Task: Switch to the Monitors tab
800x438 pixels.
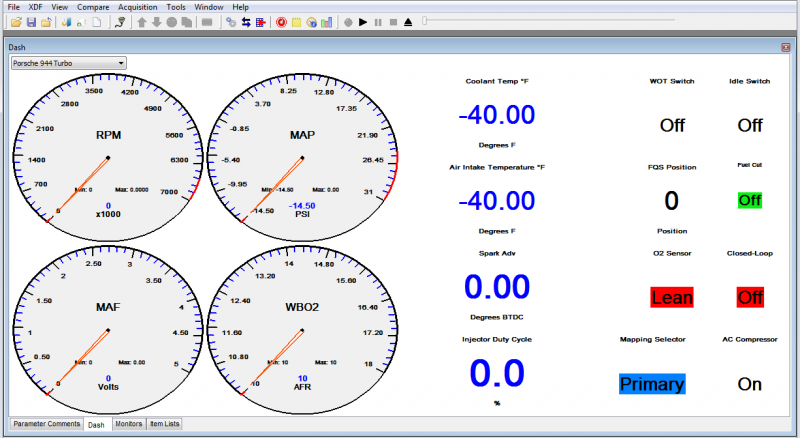Action: tap(128, 425)
